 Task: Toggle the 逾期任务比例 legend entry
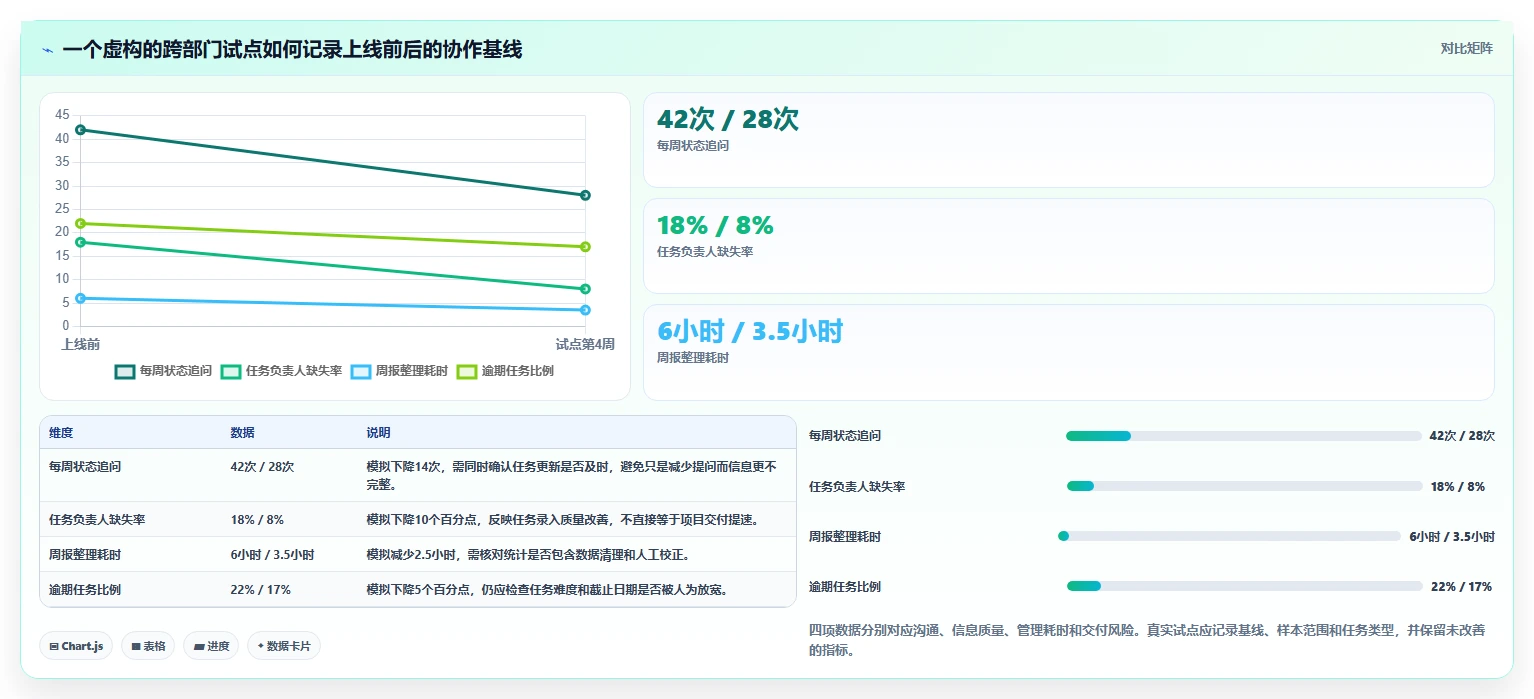pyautogui.click(x=505, y=371)
